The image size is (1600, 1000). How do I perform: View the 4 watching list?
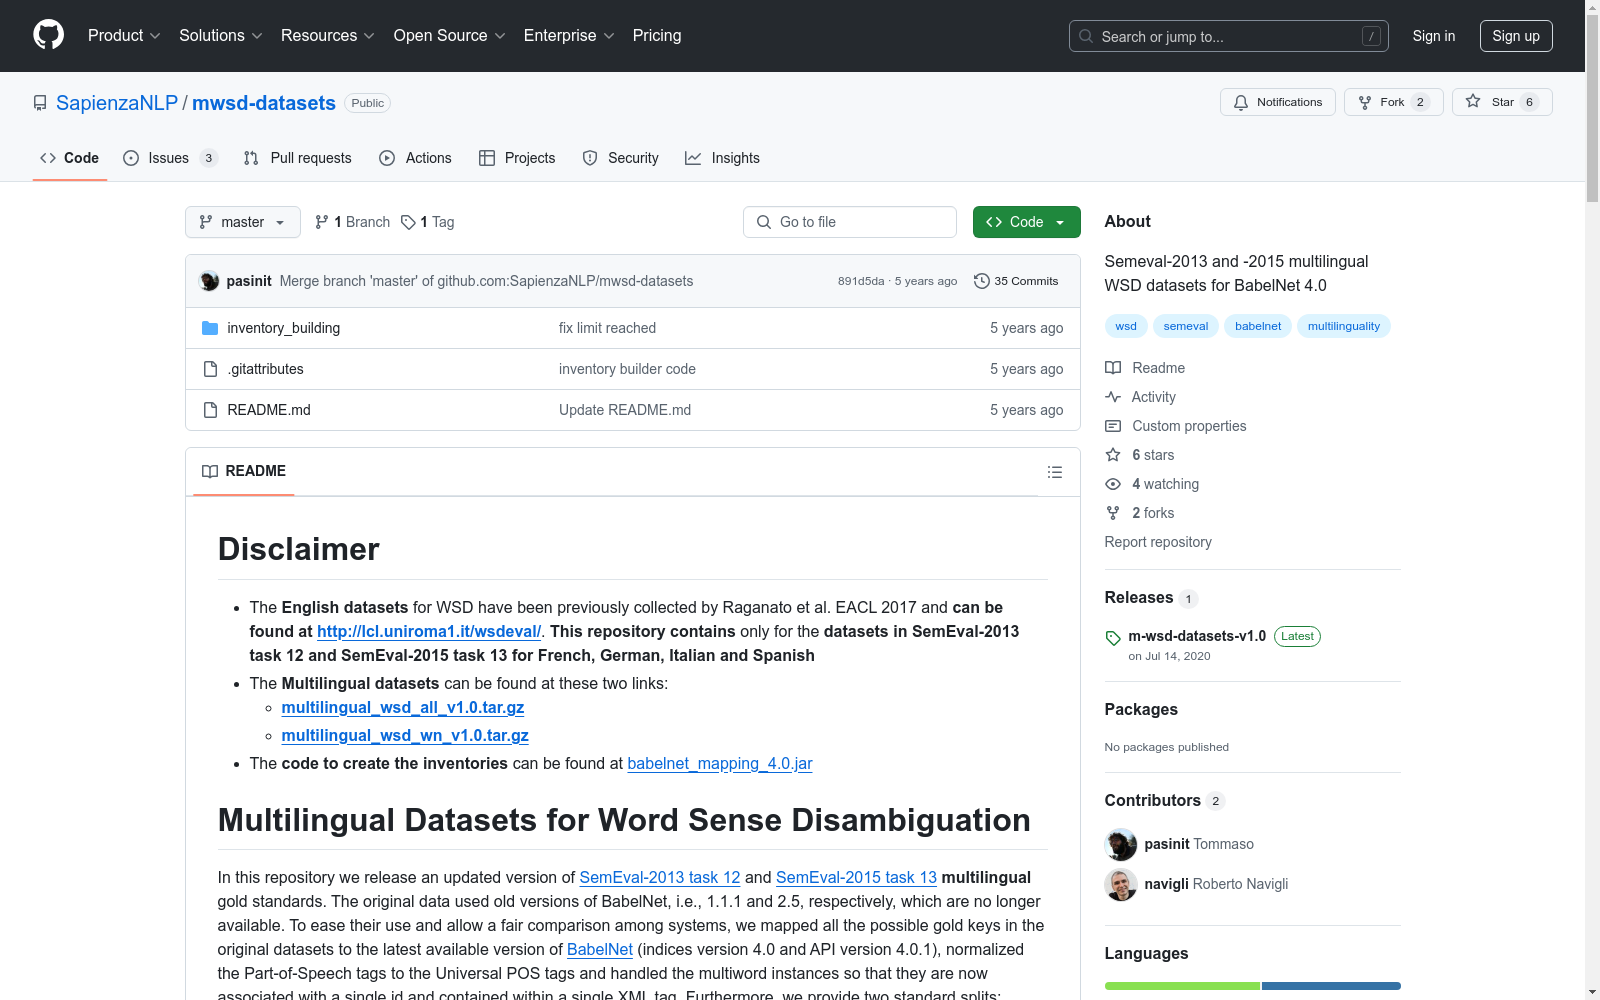click(1152, 484)
